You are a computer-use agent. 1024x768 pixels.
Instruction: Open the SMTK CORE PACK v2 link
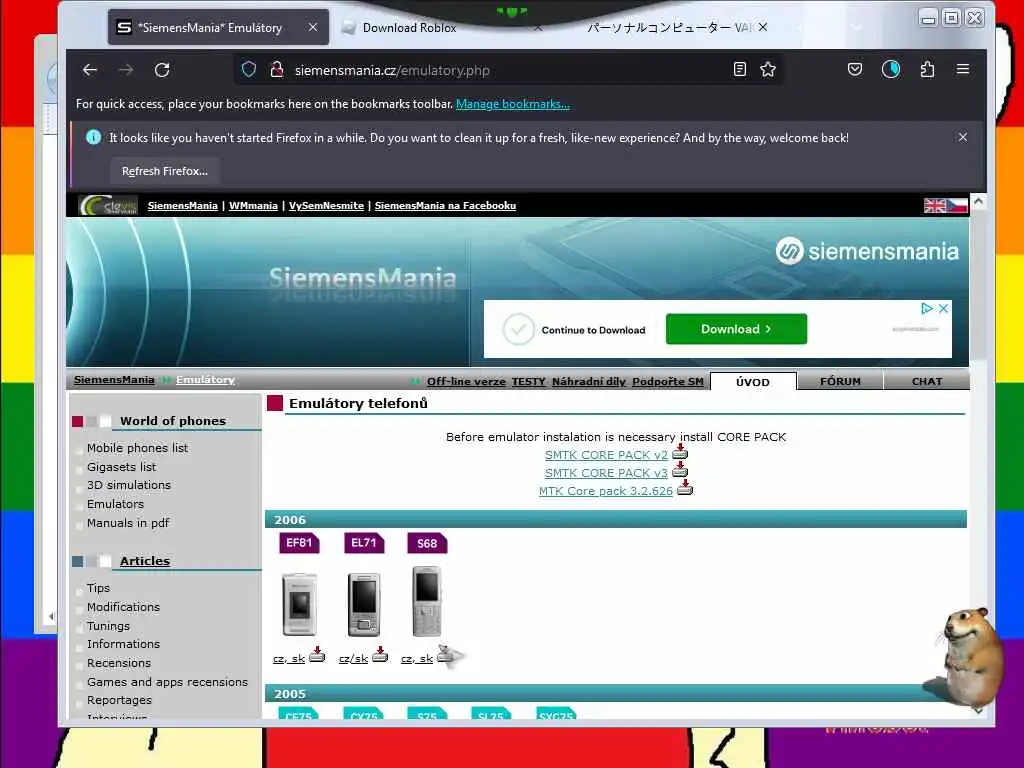[606, 455]
